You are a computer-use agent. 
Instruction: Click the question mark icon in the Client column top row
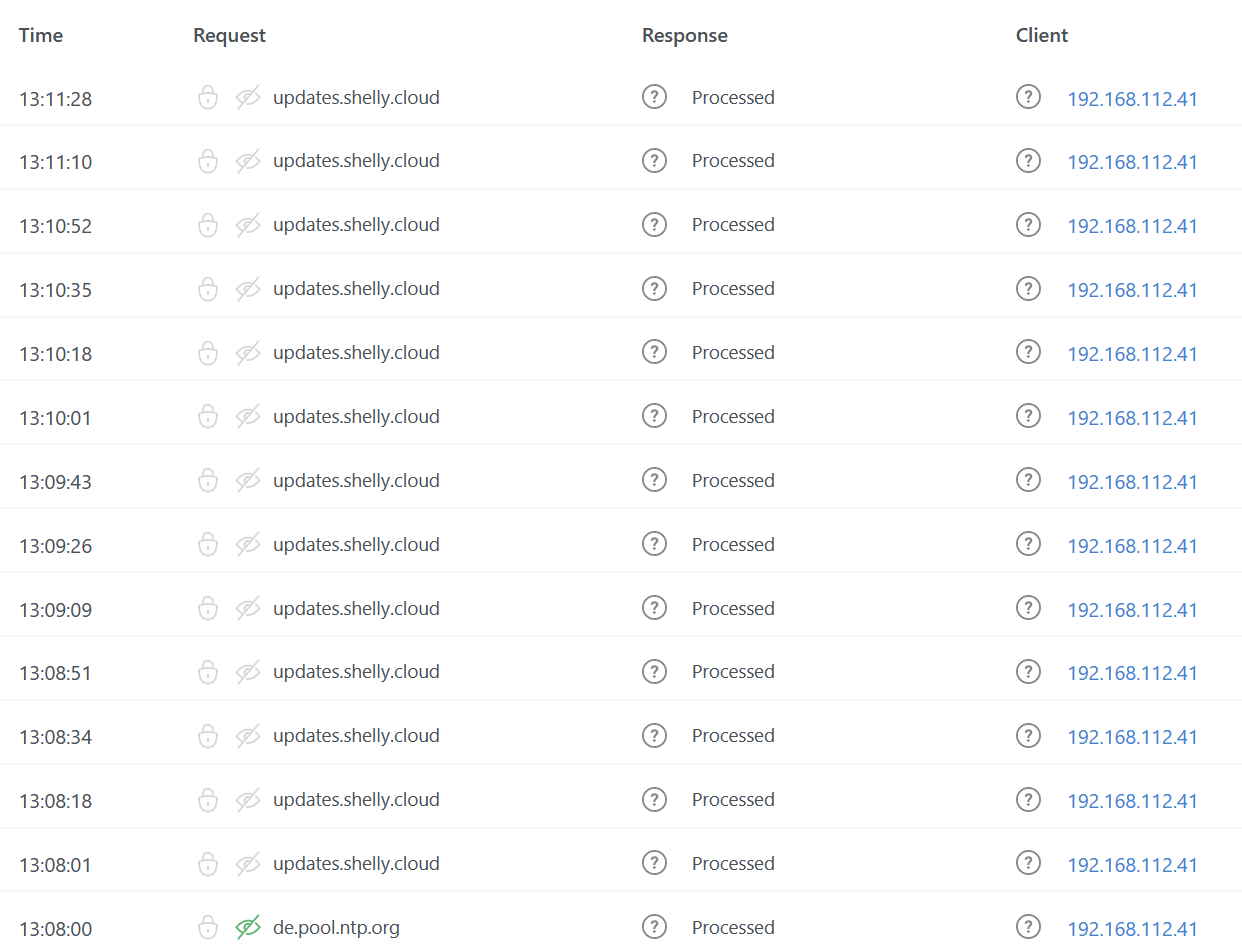[1028, 97]
